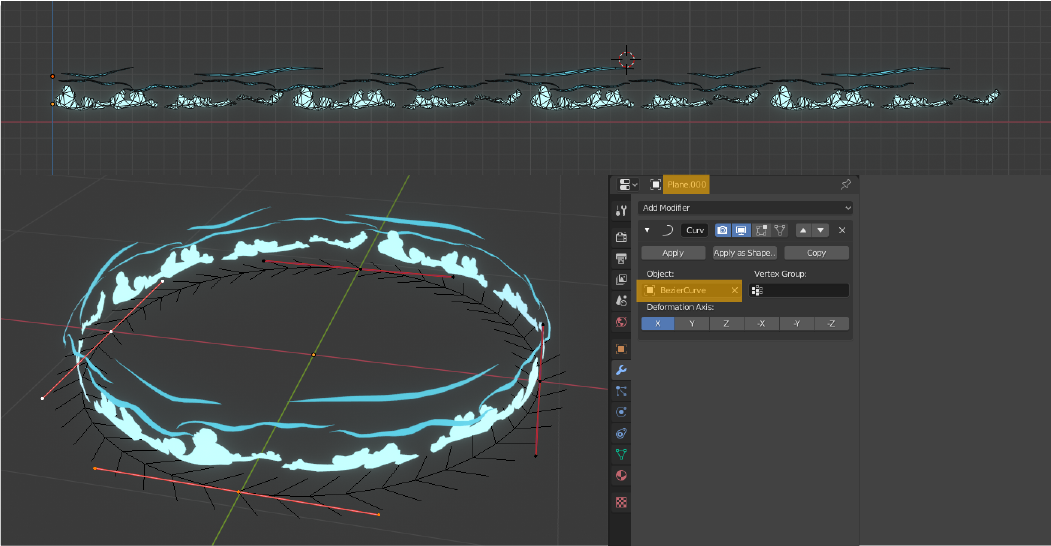The width and height of the screenshot is (1051, 546).
Task: Toggle Curve modifier viewport display (monitor icon)
Action: [x=741, y=230]
